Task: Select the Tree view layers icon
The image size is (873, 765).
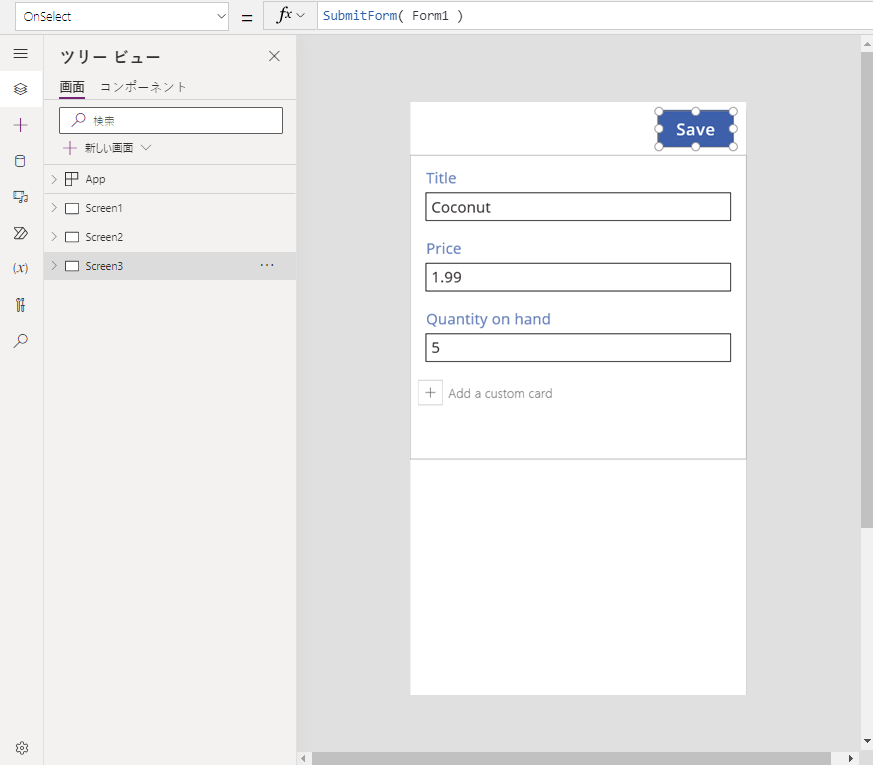Action: point(21,89)
